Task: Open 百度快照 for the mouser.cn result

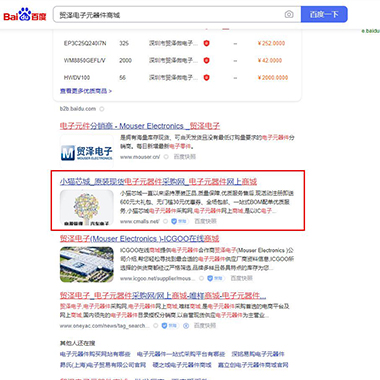Action: 185,157
